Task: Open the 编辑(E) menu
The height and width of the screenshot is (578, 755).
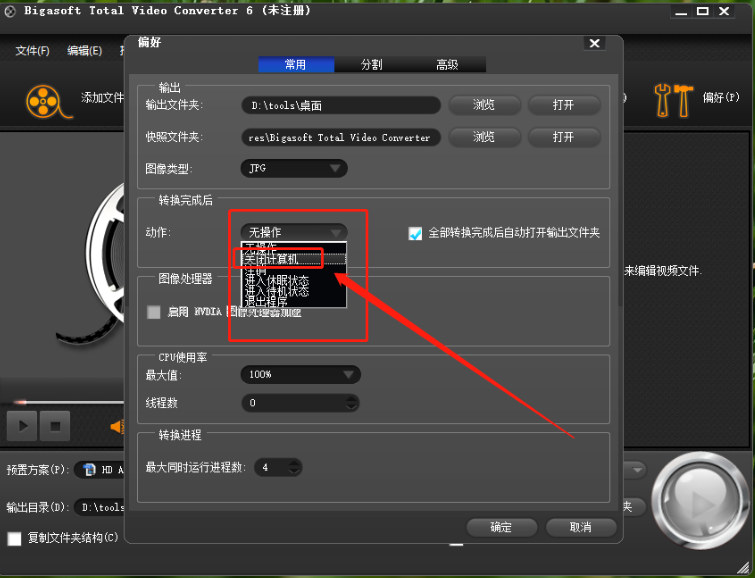Action: 84,51
